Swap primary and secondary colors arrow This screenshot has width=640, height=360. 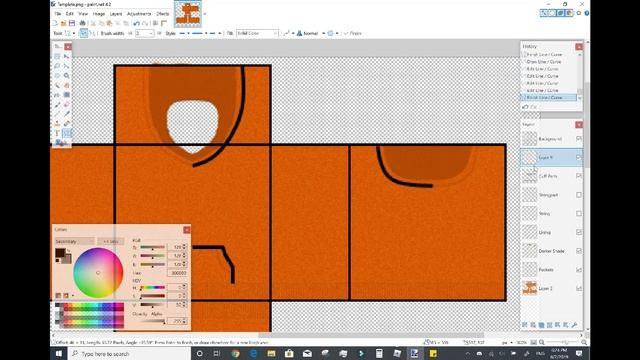pyautogui.click(x=69, y=250)
